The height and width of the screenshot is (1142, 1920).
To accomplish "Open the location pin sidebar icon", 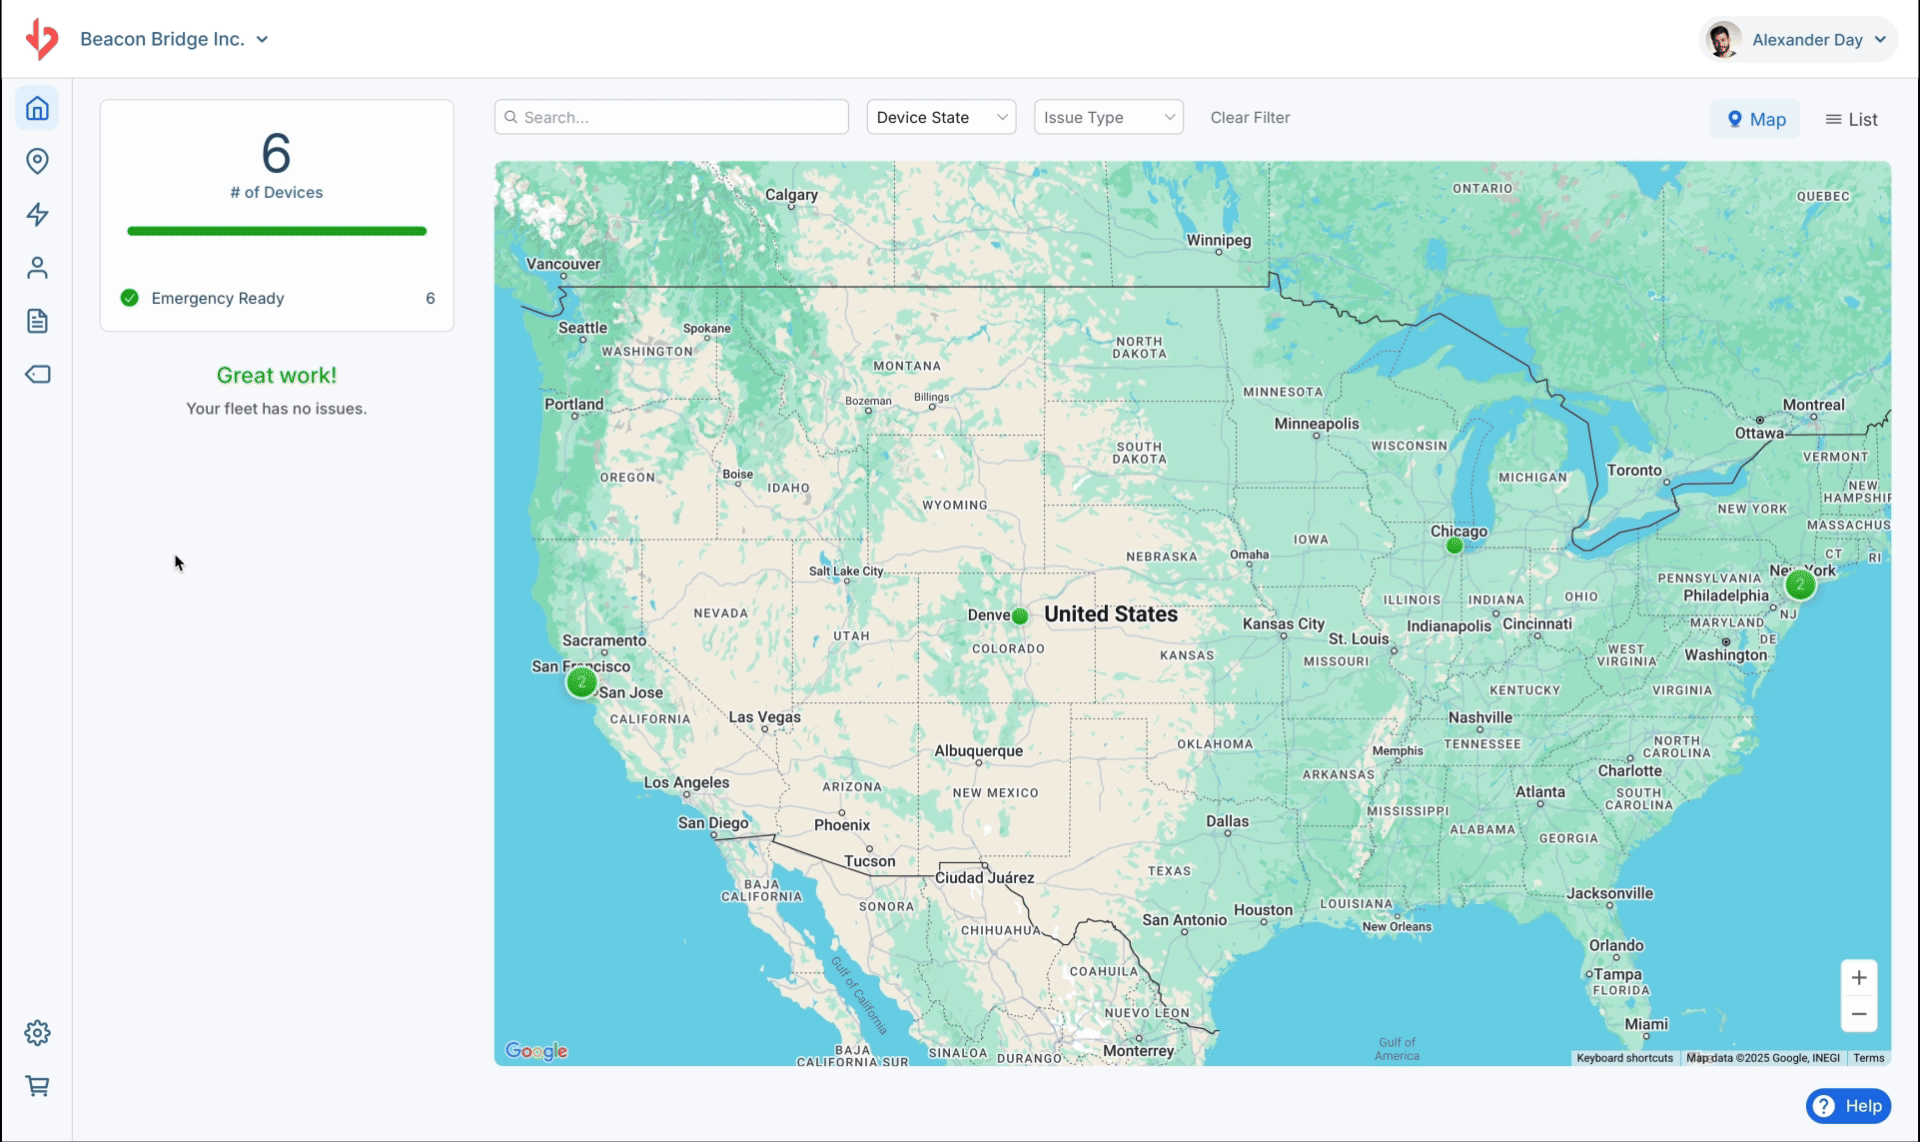I will tap(37, 161).
